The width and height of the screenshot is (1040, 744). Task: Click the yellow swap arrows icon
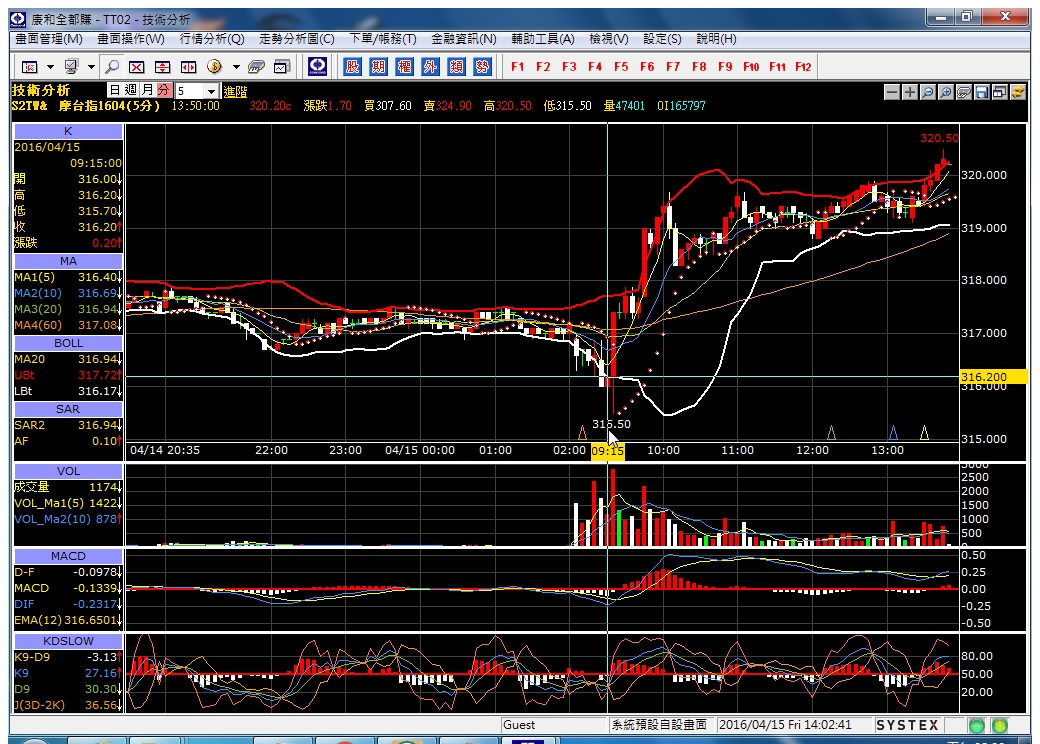click(x=1017, y=92)
